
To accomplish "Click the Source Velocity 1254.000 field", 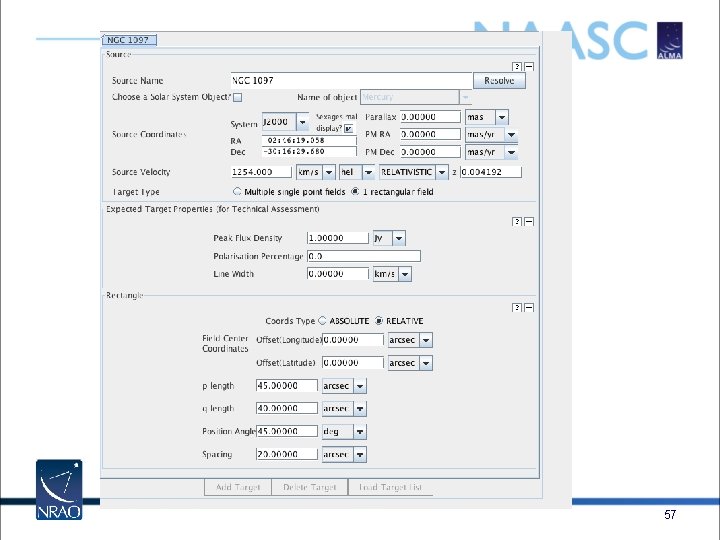I will (x=261, y=172).
